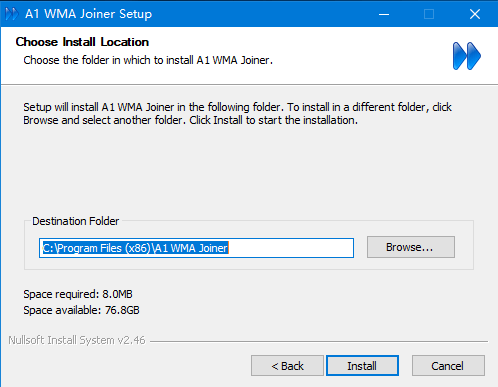Close the setup window with the X

click(475, 14)
